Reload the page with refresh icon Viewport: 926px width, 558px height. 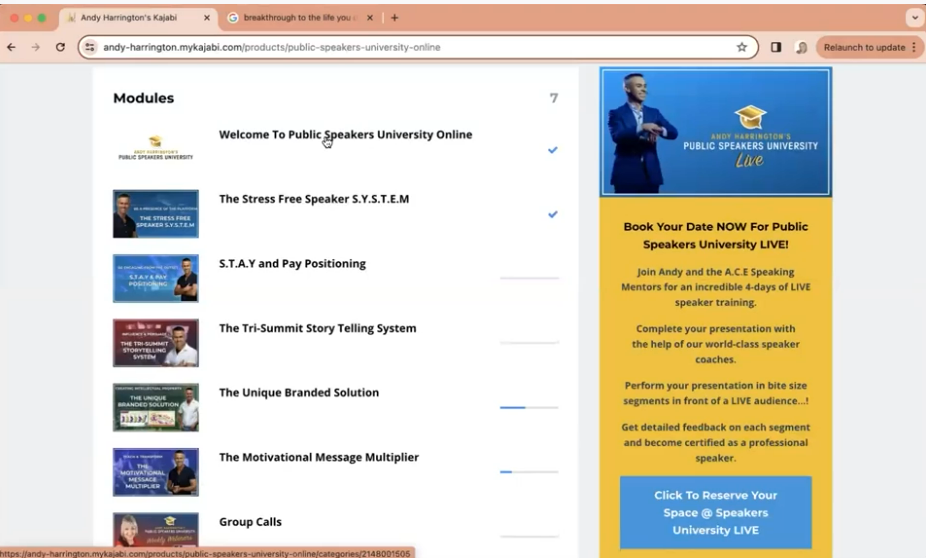point(60,47)
